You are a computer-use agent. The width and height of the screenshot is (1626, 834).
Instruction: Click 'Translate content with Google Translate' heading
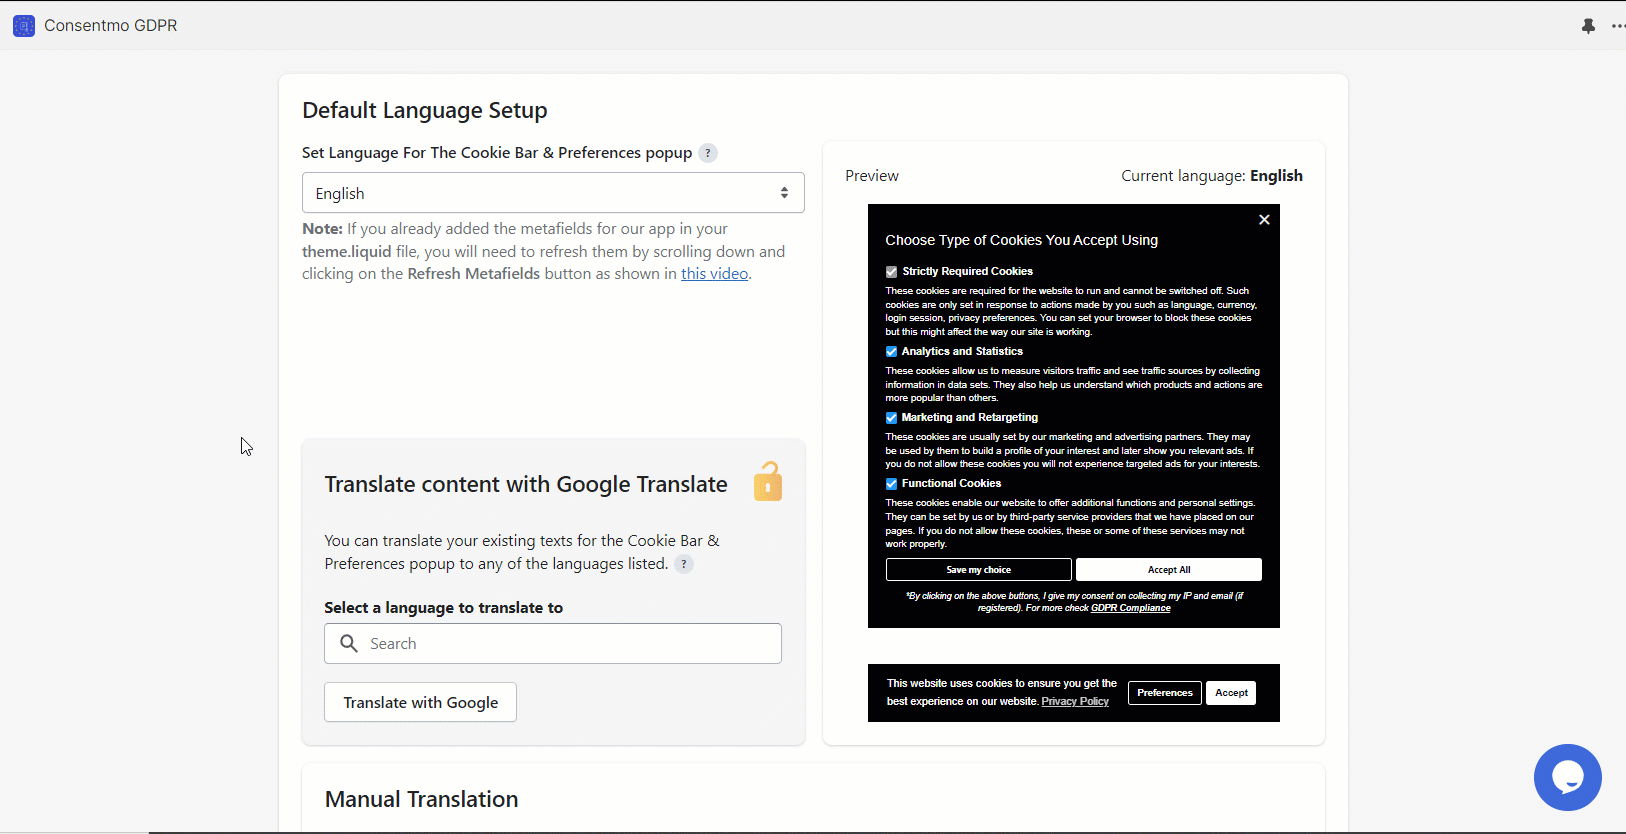tap(526, 484)
